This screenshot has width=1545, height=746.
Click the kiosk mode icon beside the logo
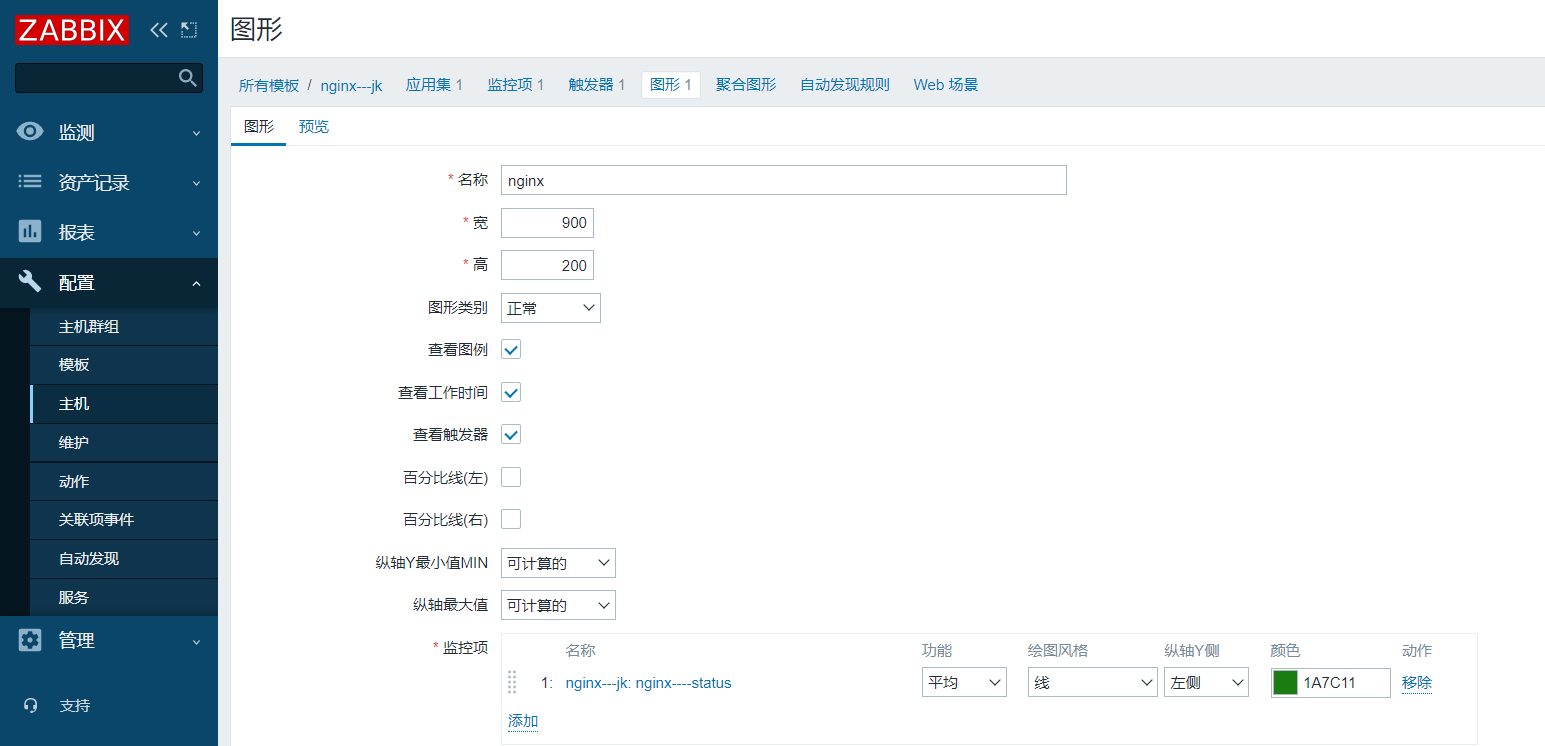189,30
